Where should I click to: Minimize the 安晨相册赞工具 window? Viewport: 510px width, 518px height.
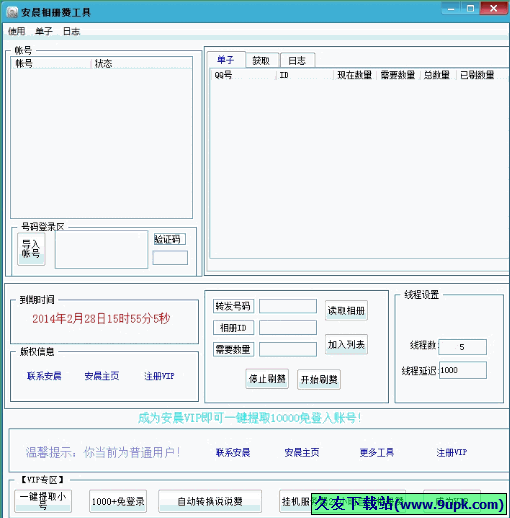pyautogui.click(x=451, y=8)
